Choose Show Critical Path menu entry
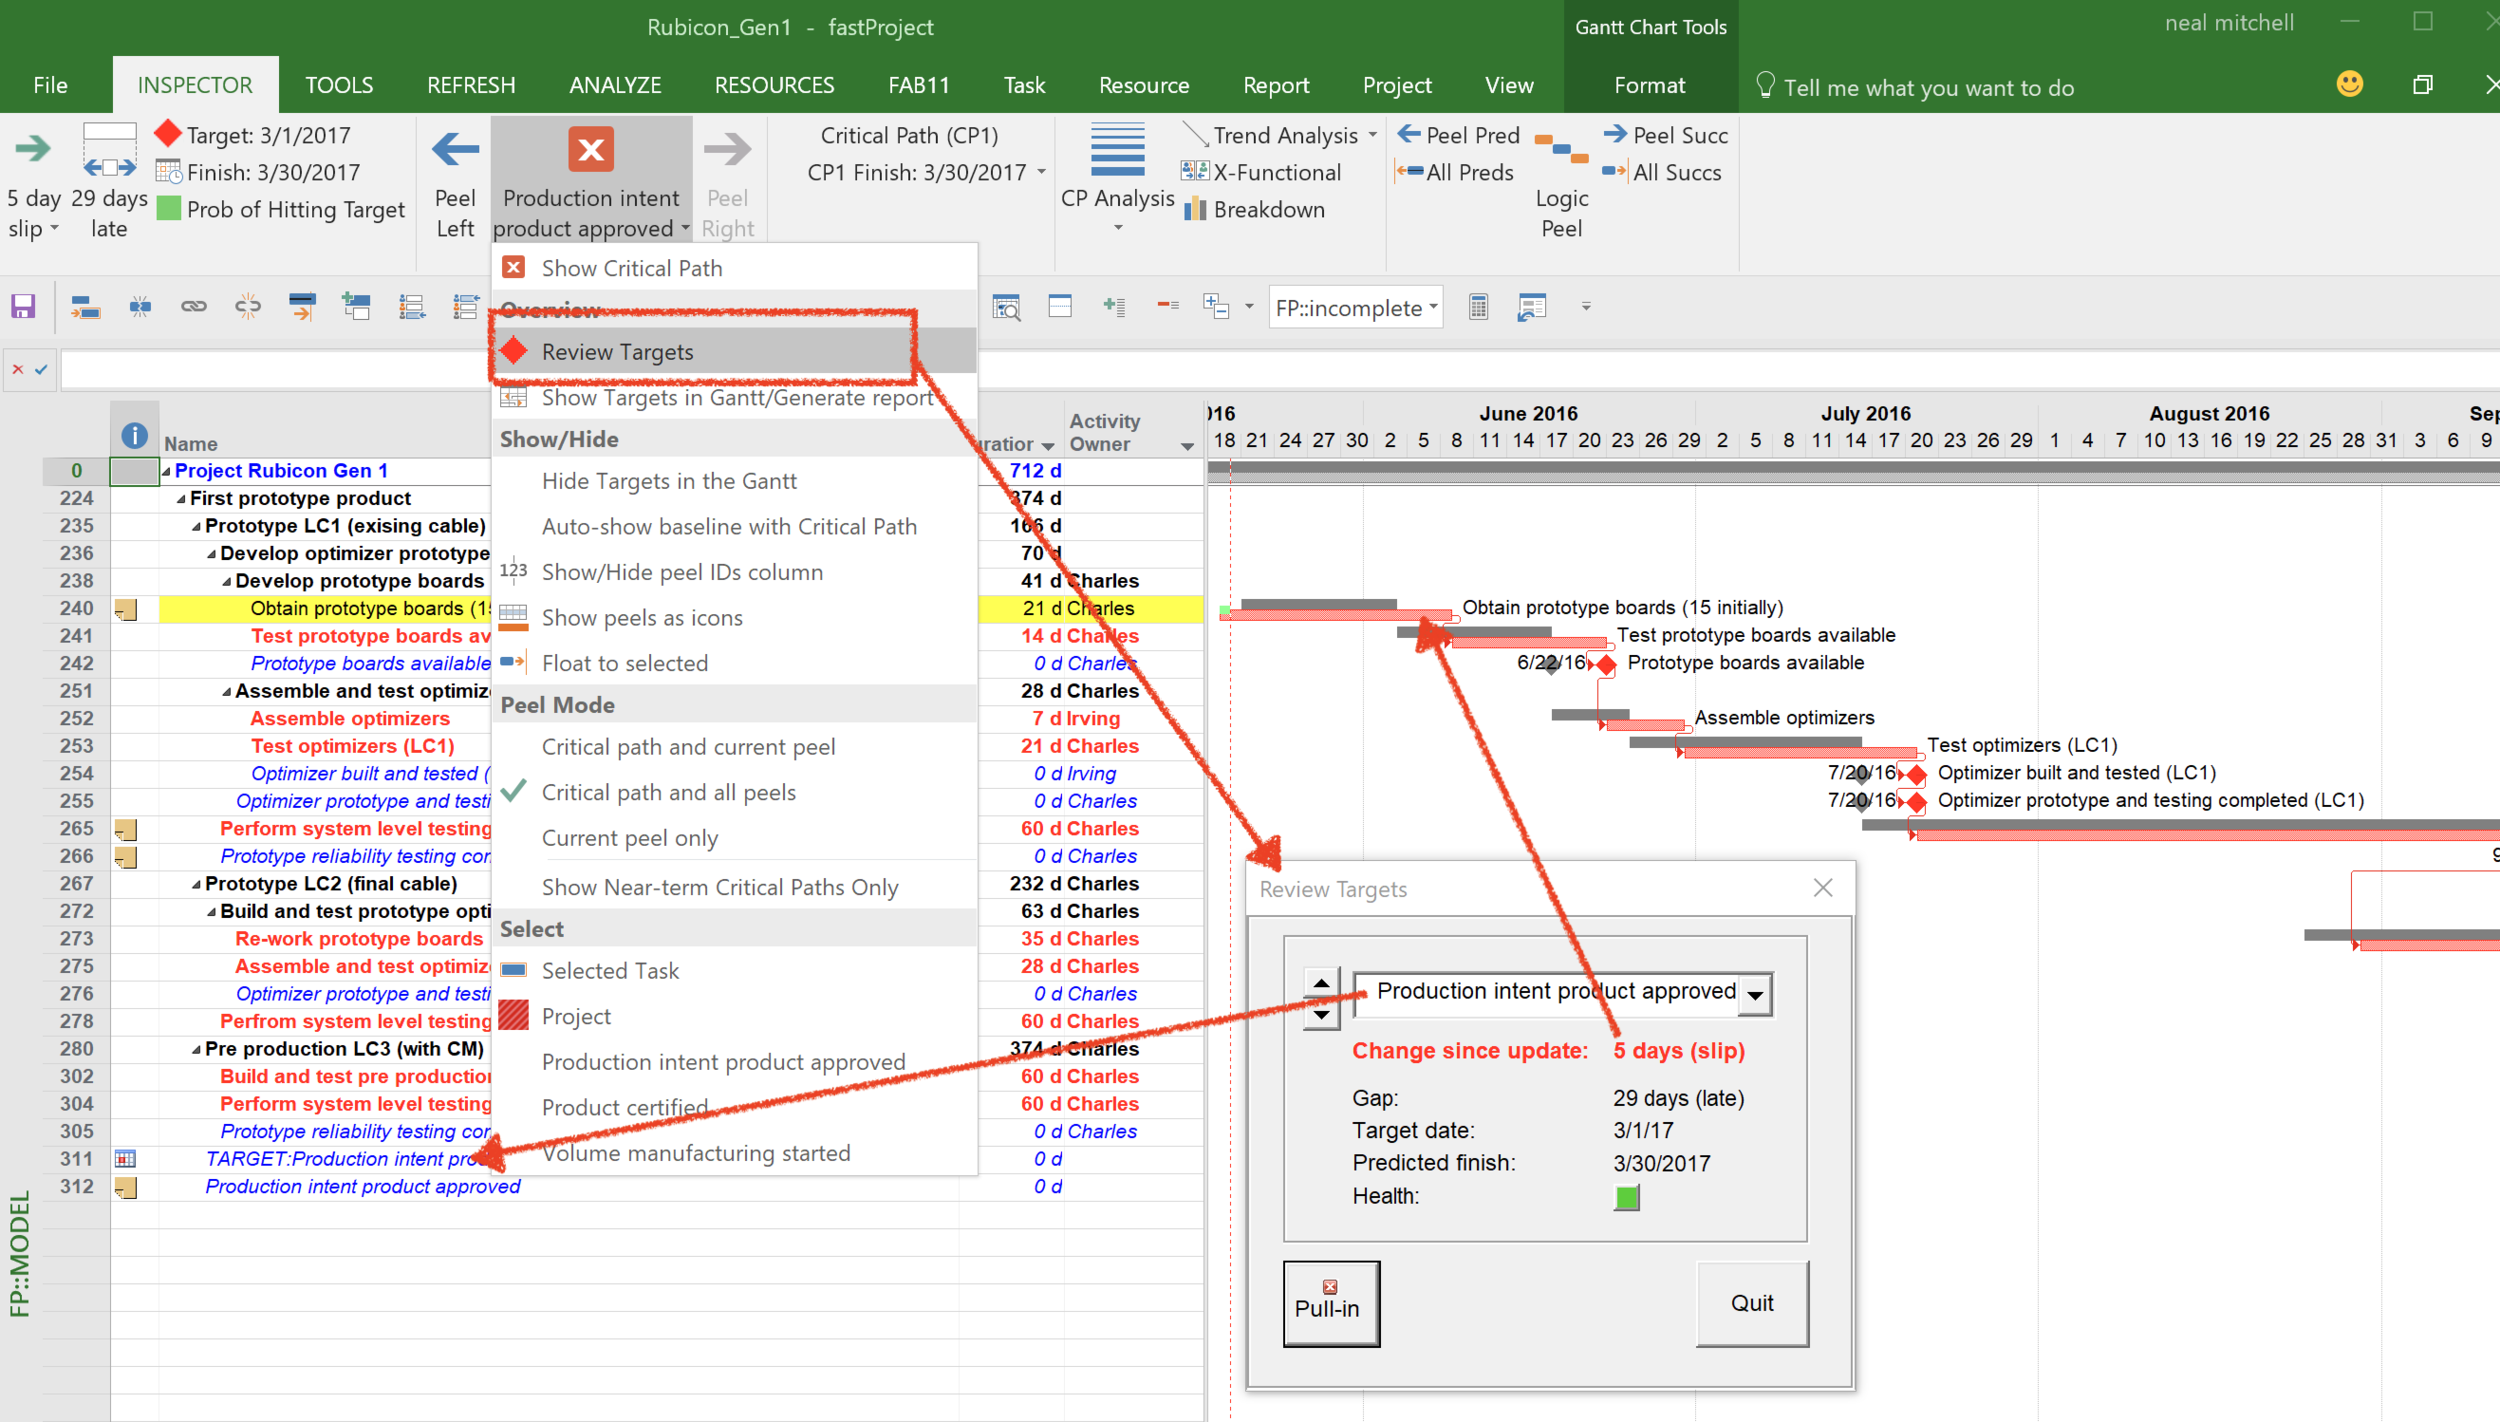This screenshot has width=2500, height=1422. 734,268
